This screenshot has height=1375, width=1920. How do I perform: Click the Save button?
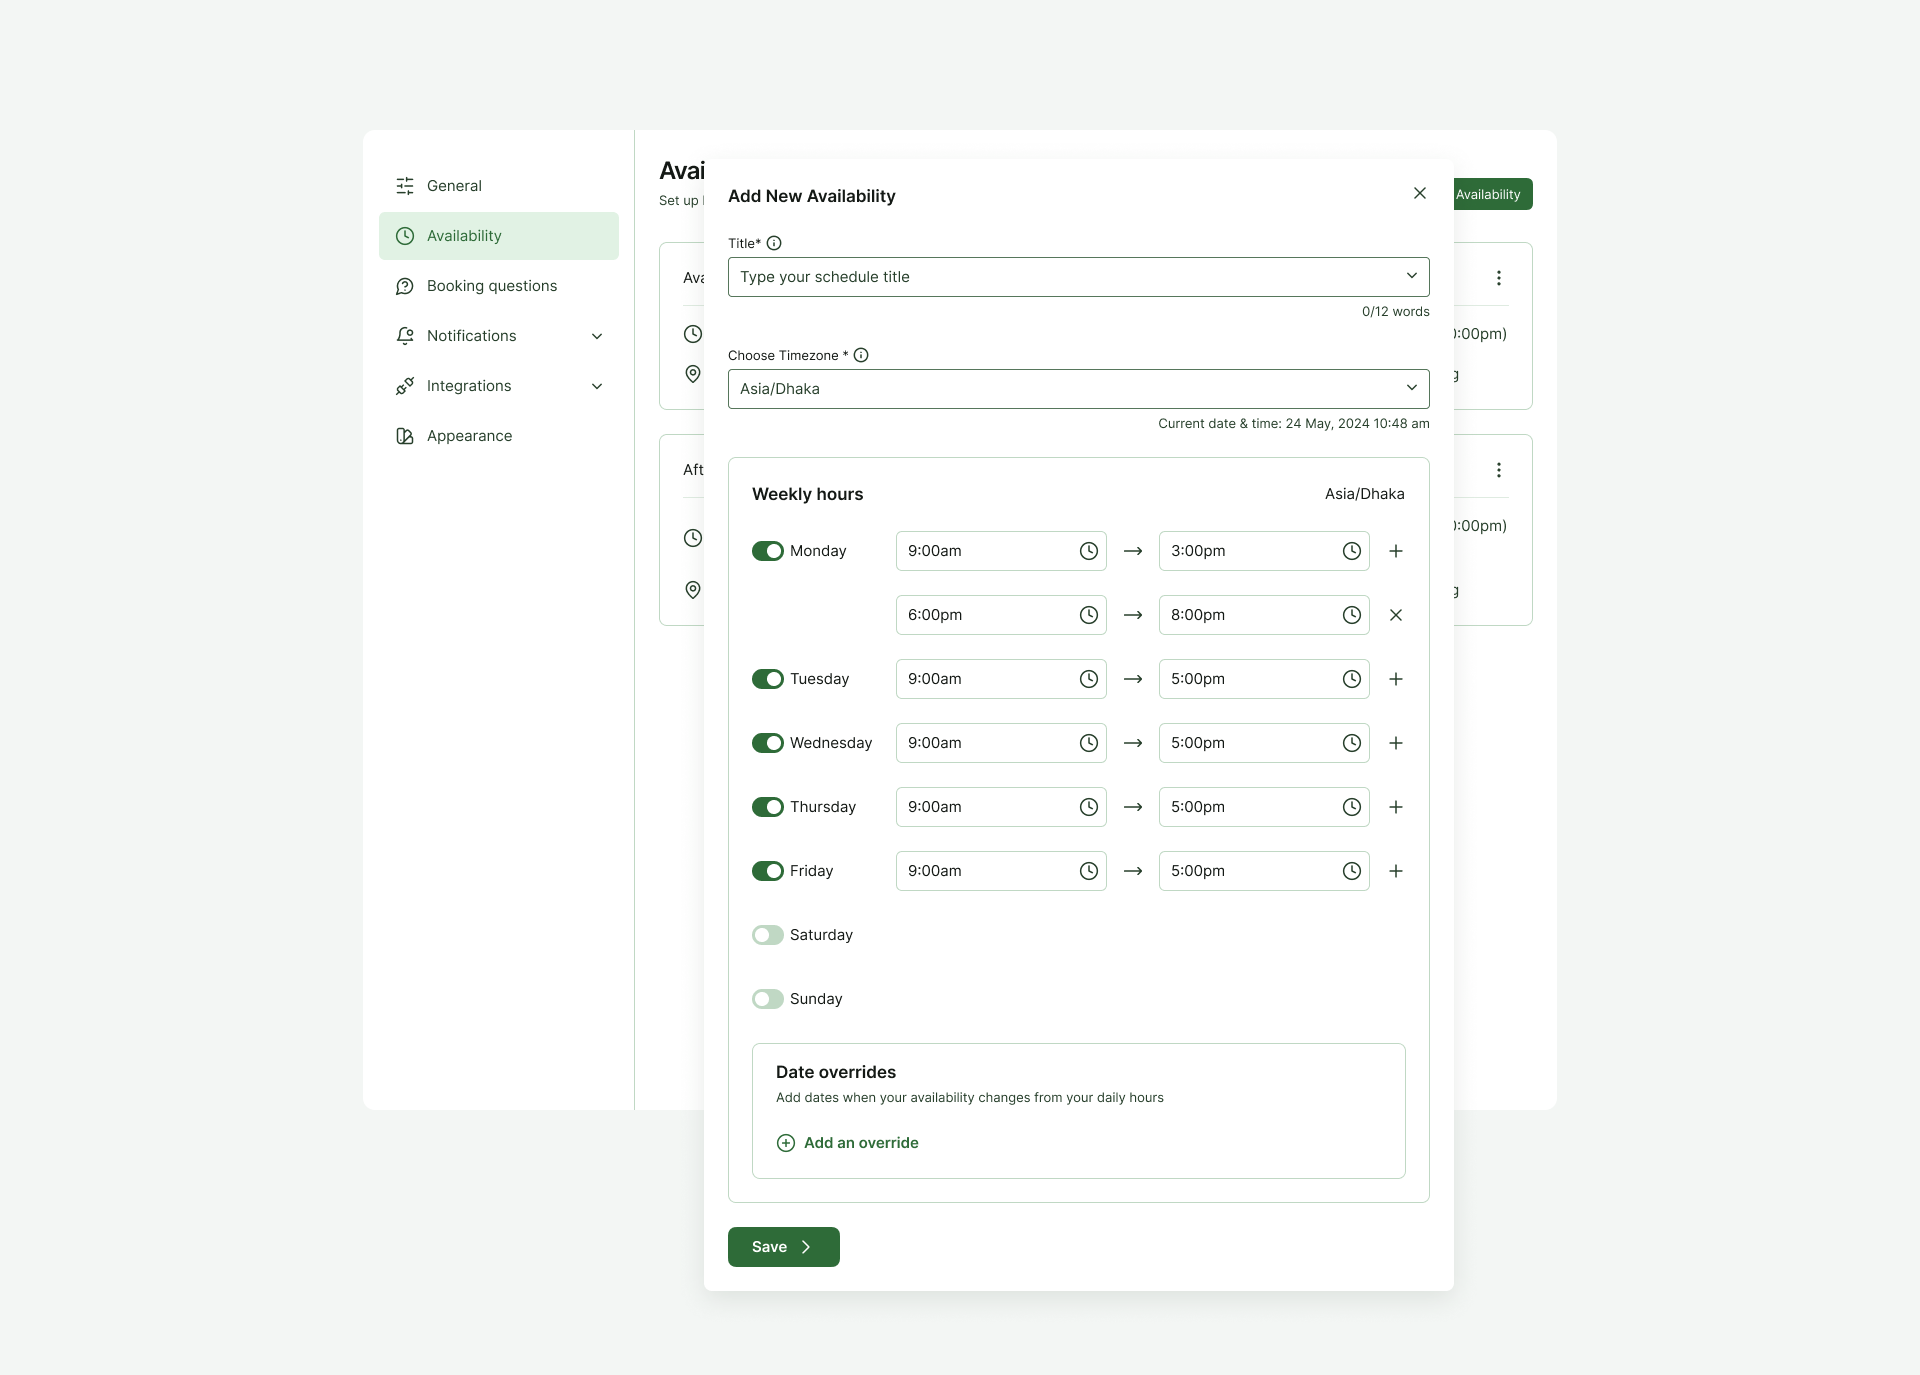(783, 1247)
